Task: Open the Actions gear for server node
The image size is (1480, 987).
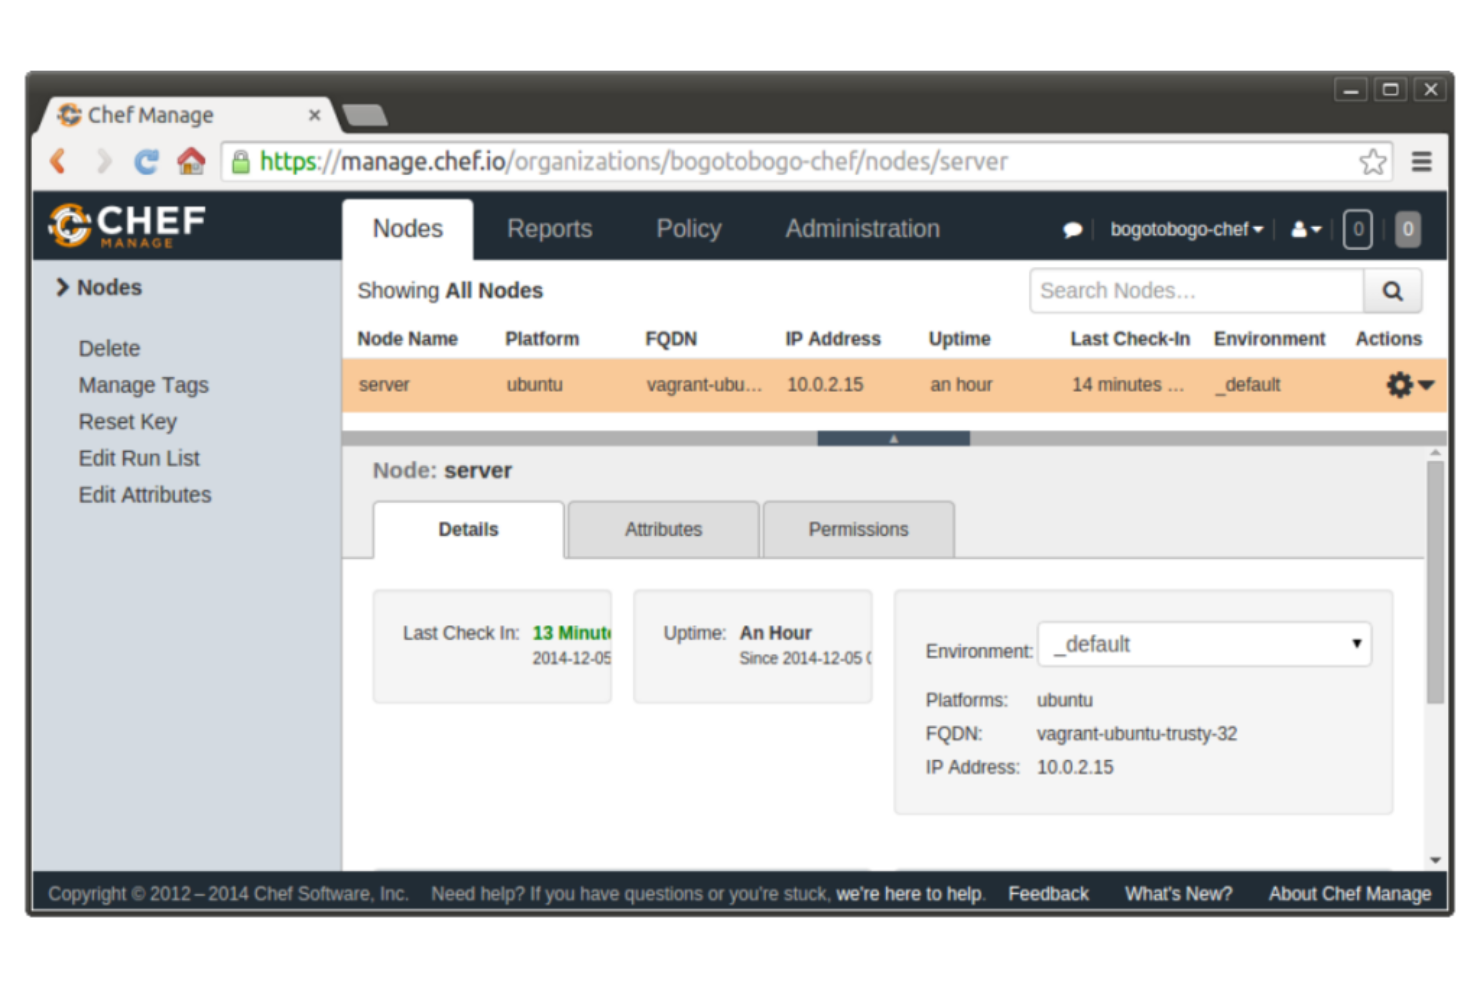Action: [1398, 384]
